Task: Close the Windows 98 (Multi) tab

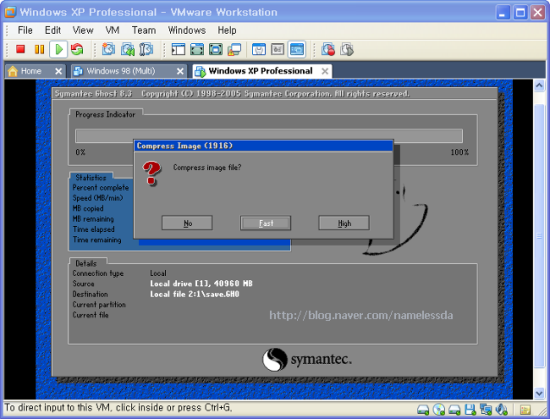Action: tap(180, 72)
